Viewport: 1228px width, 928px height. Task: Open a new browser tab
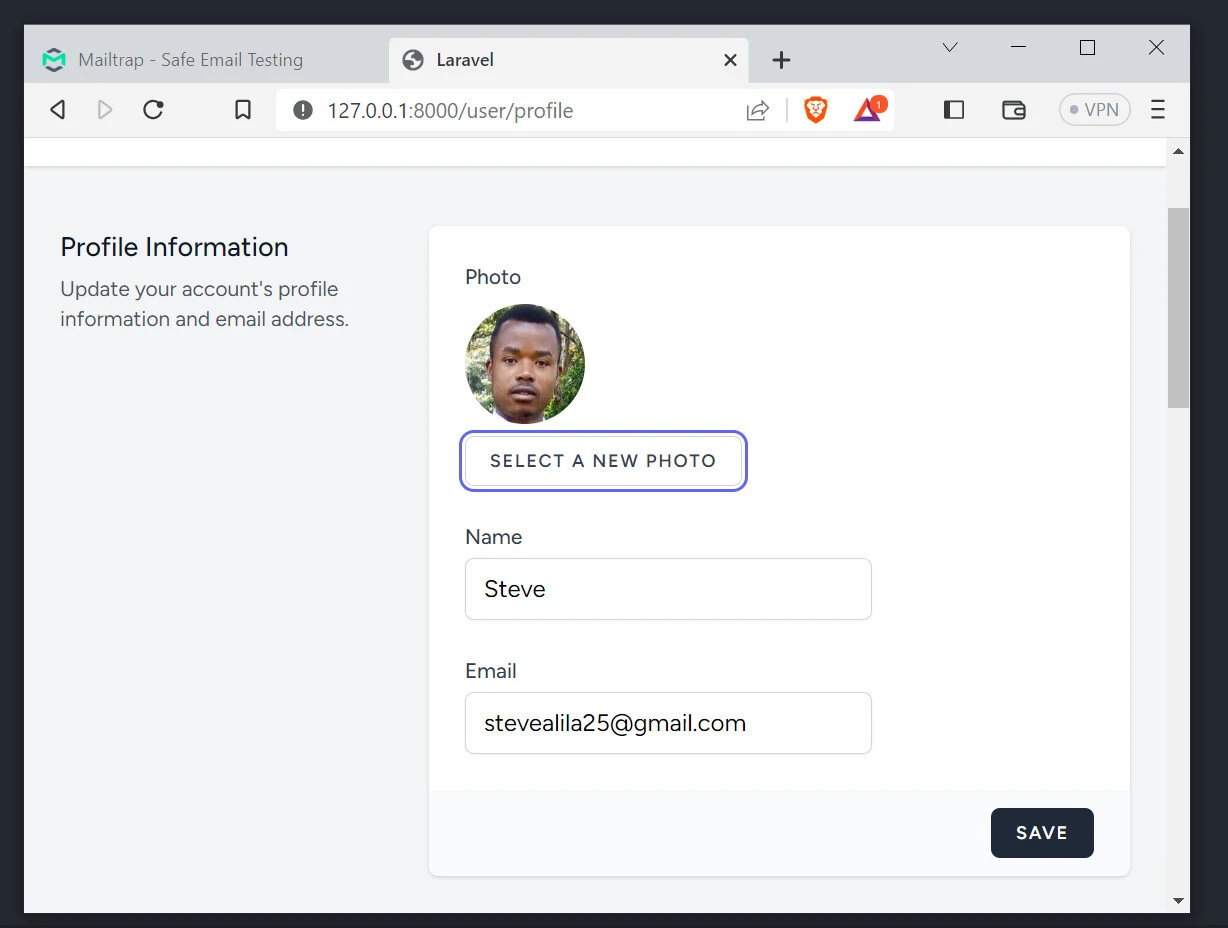pyautogui.click(x=781, y=60)
